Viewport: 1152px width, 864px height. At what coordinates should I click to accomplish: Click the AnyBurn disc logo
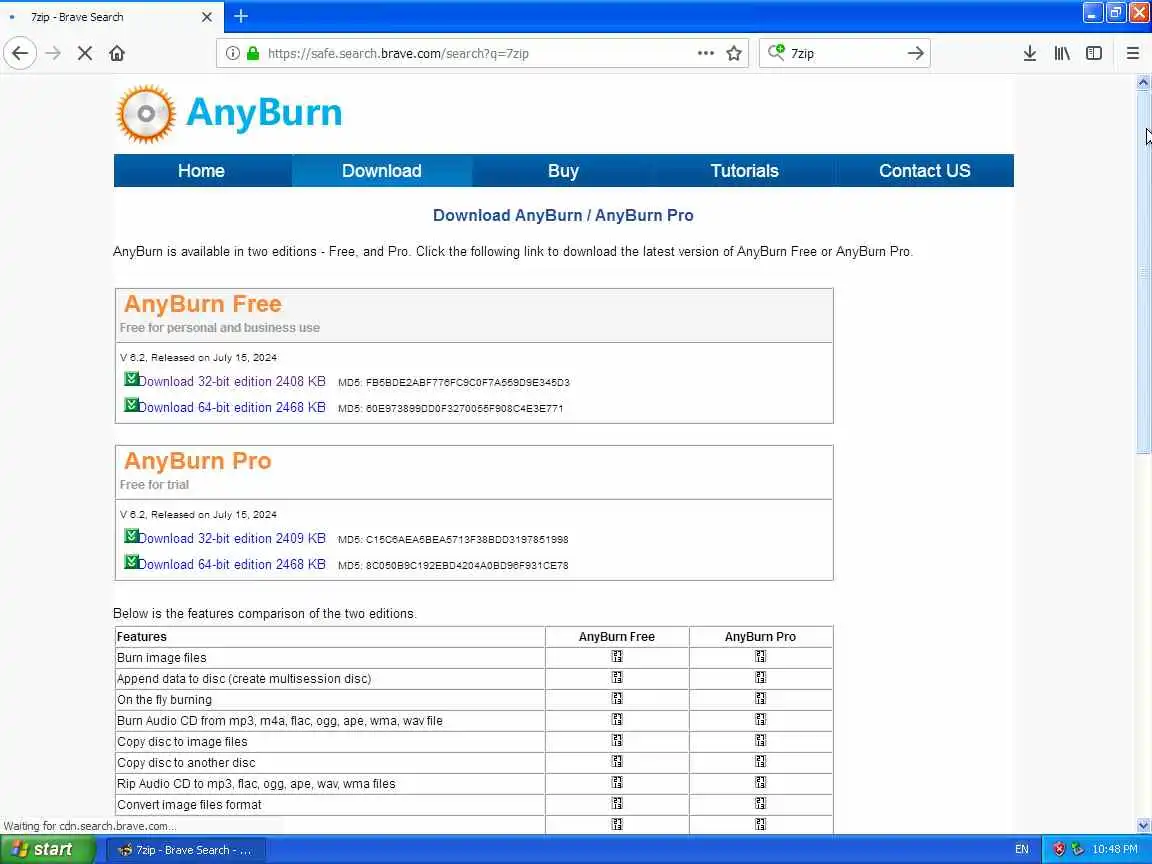[x=146, y=113]
